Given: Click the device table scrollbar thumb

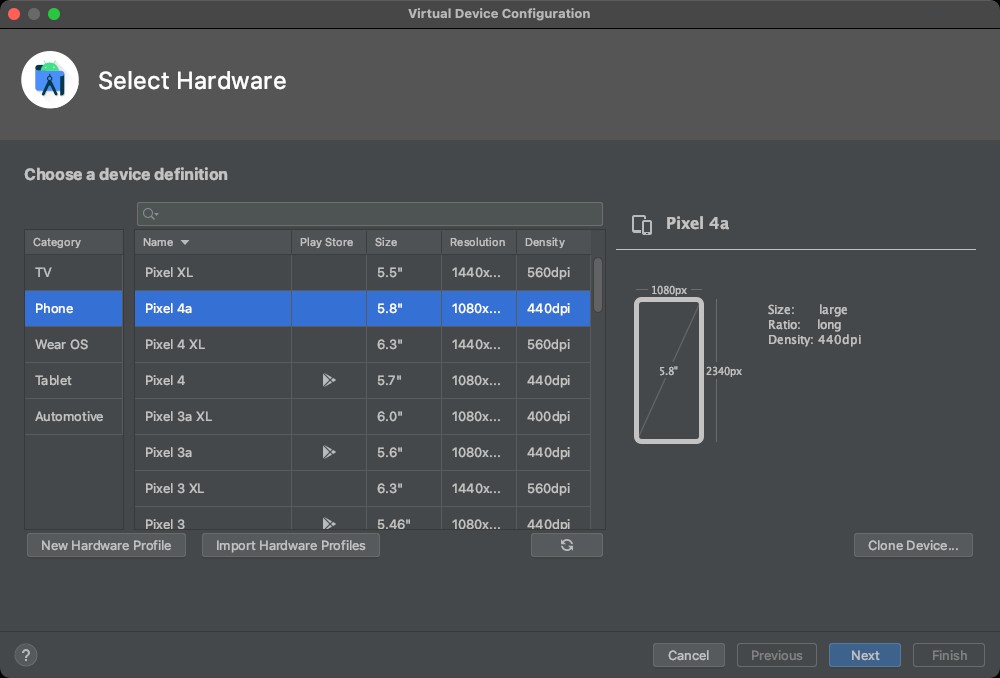Looking at the screenshot, I should (x=598, y=284).
